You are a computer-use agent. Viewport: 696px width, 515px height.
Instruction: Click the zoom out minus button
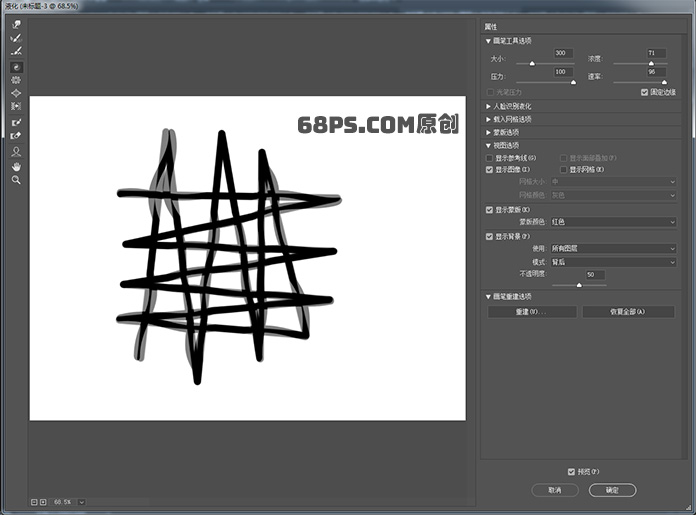coord(34,502)
